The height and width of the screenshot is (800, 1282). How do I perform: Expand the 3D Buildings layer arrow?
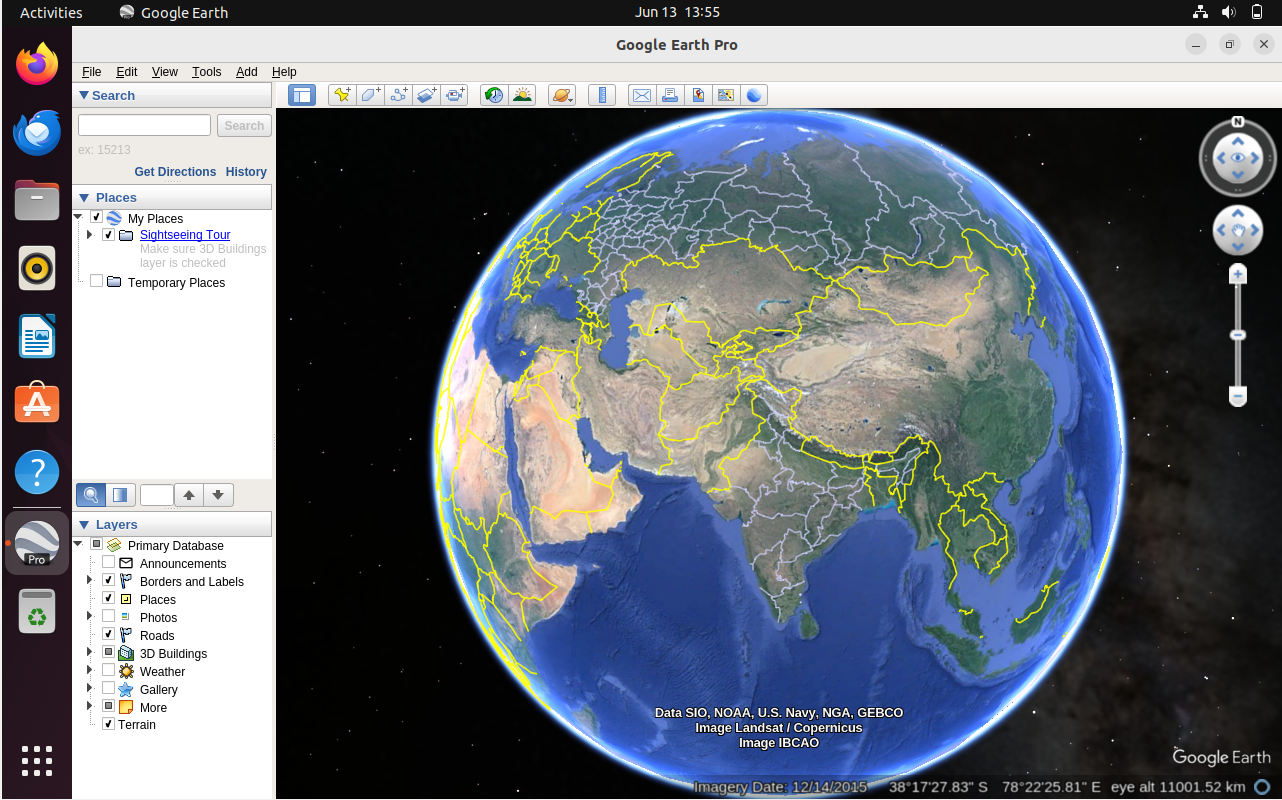coord(90,653)
